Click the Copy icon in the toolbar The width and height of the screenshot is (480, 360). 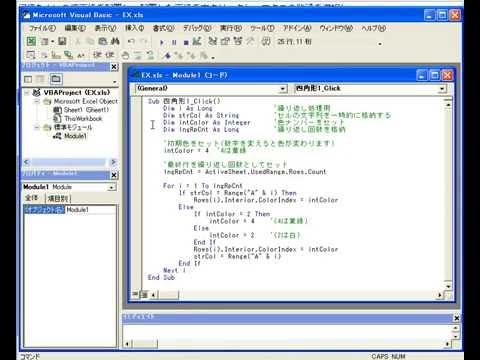click(90, 41)
